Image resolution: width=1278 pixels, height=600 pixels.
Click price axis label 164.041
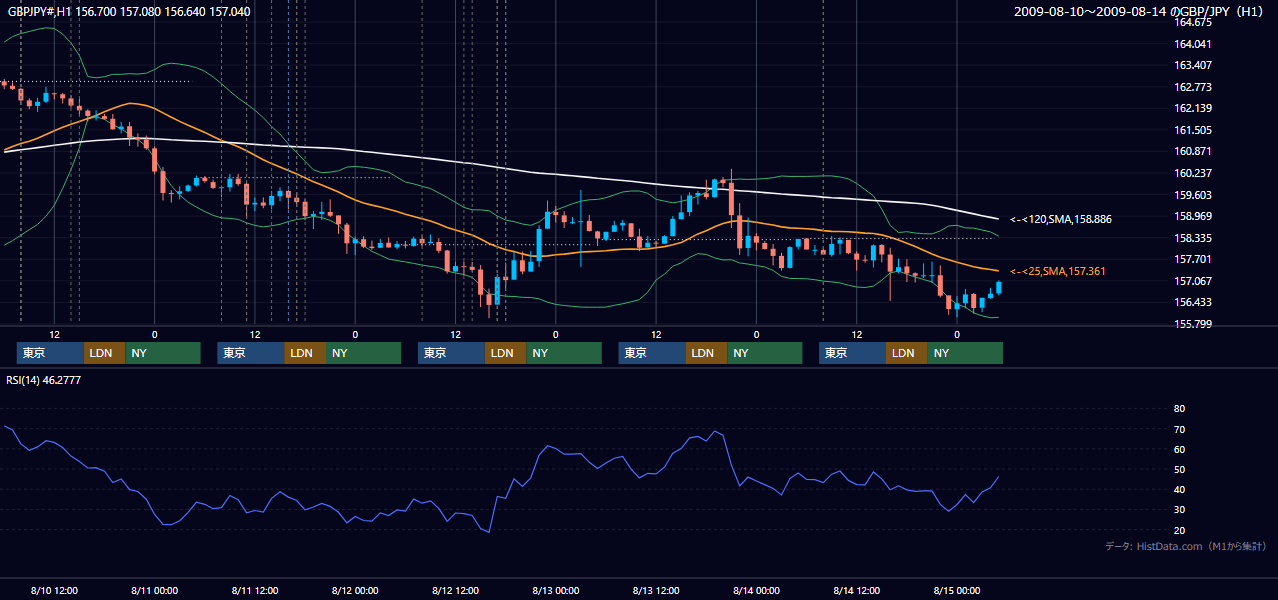point(1193,44)
